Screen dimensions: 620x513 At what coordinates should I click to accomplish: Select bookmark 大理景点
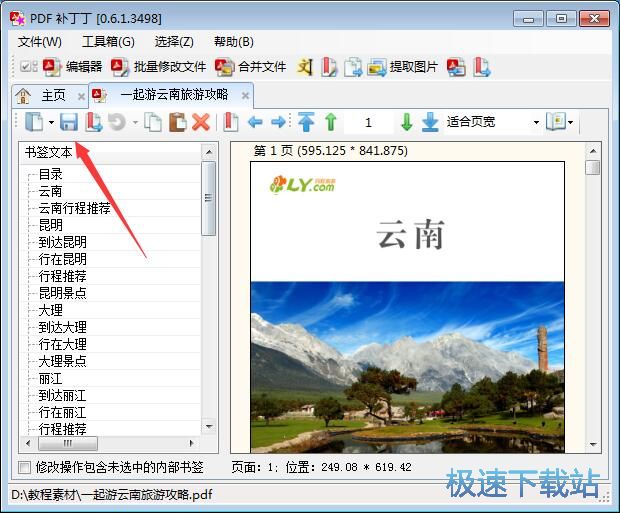[x=62, y=361]
